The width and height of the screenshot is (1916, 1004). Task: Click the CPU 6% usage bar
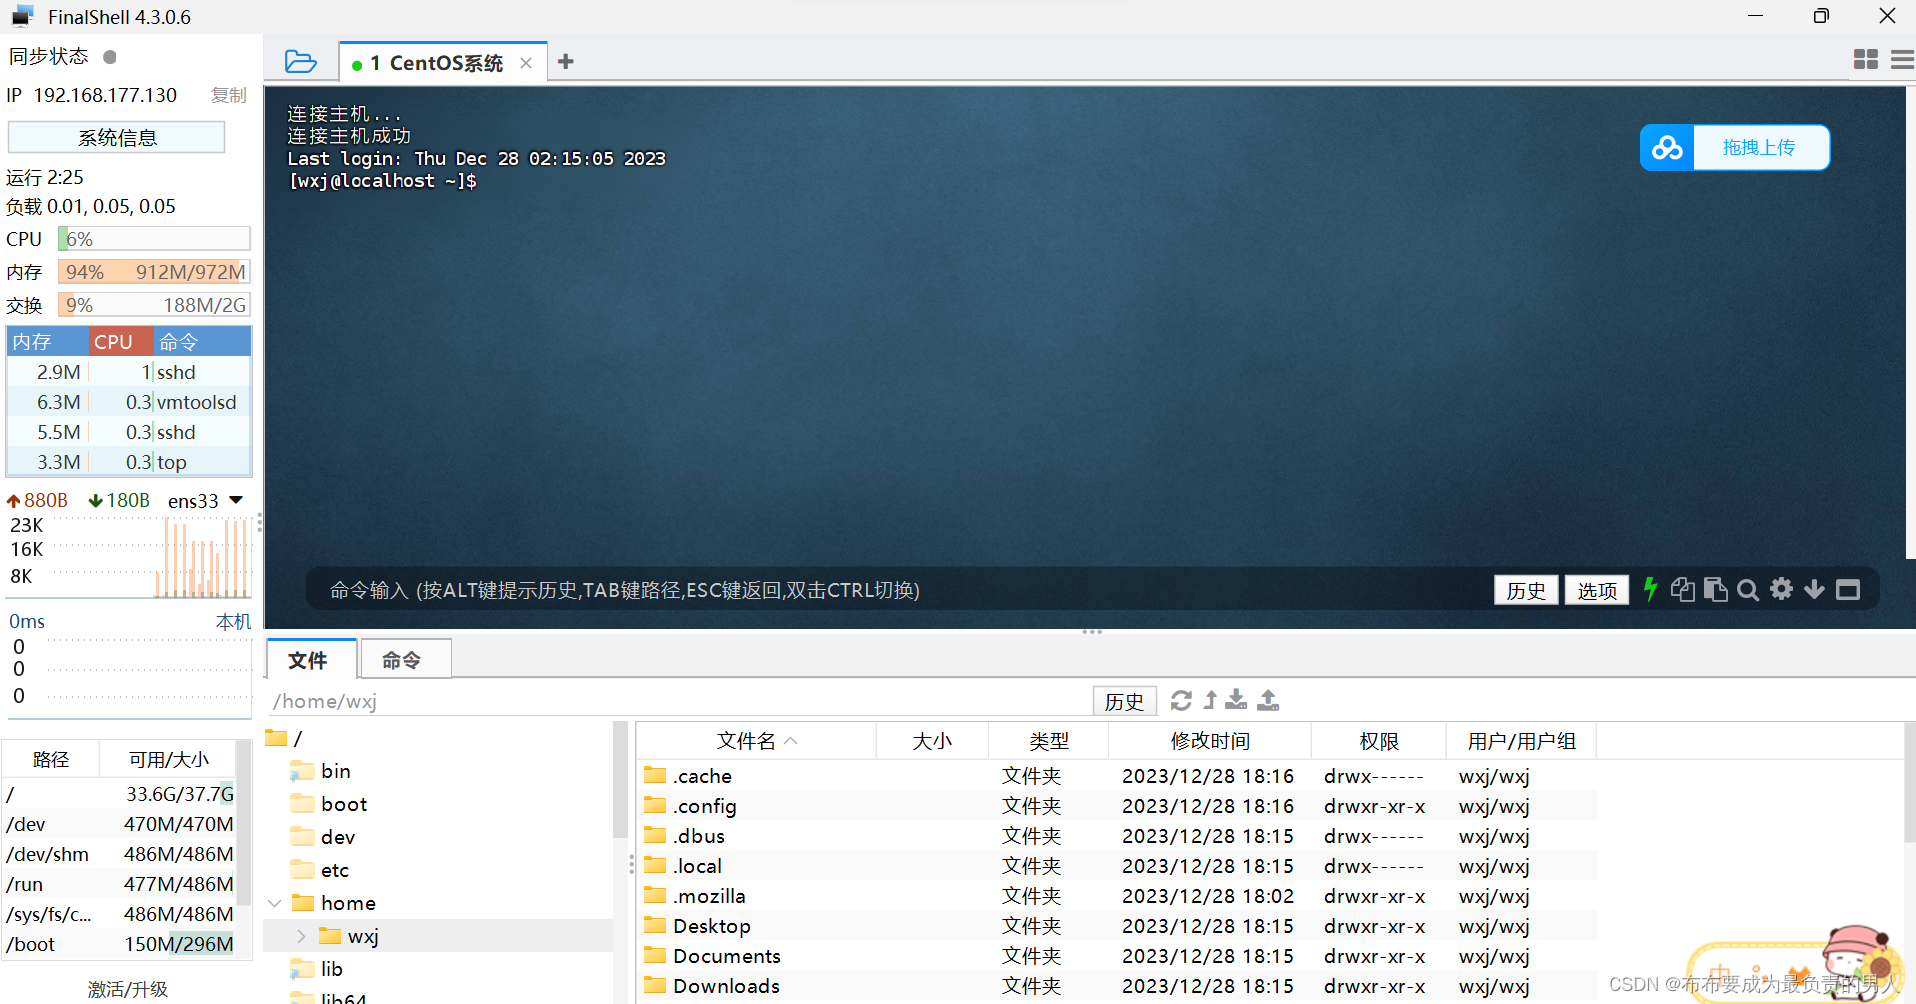tap(154, 239)
